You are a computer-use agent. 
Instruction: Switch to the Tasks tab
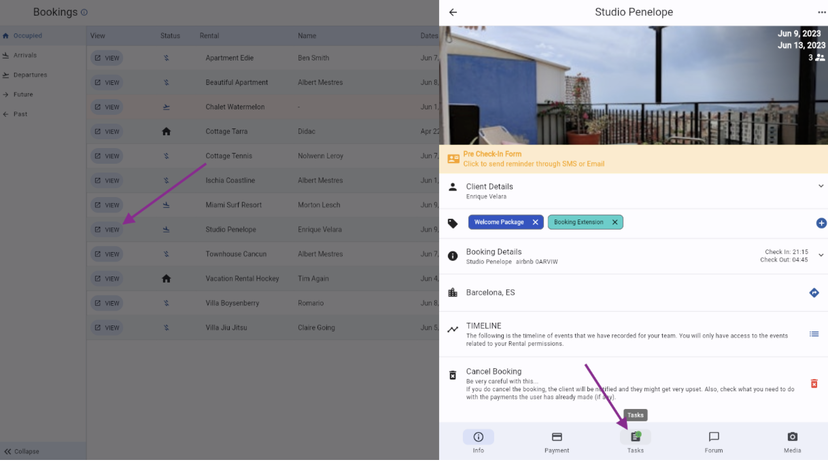pos(635,441)
